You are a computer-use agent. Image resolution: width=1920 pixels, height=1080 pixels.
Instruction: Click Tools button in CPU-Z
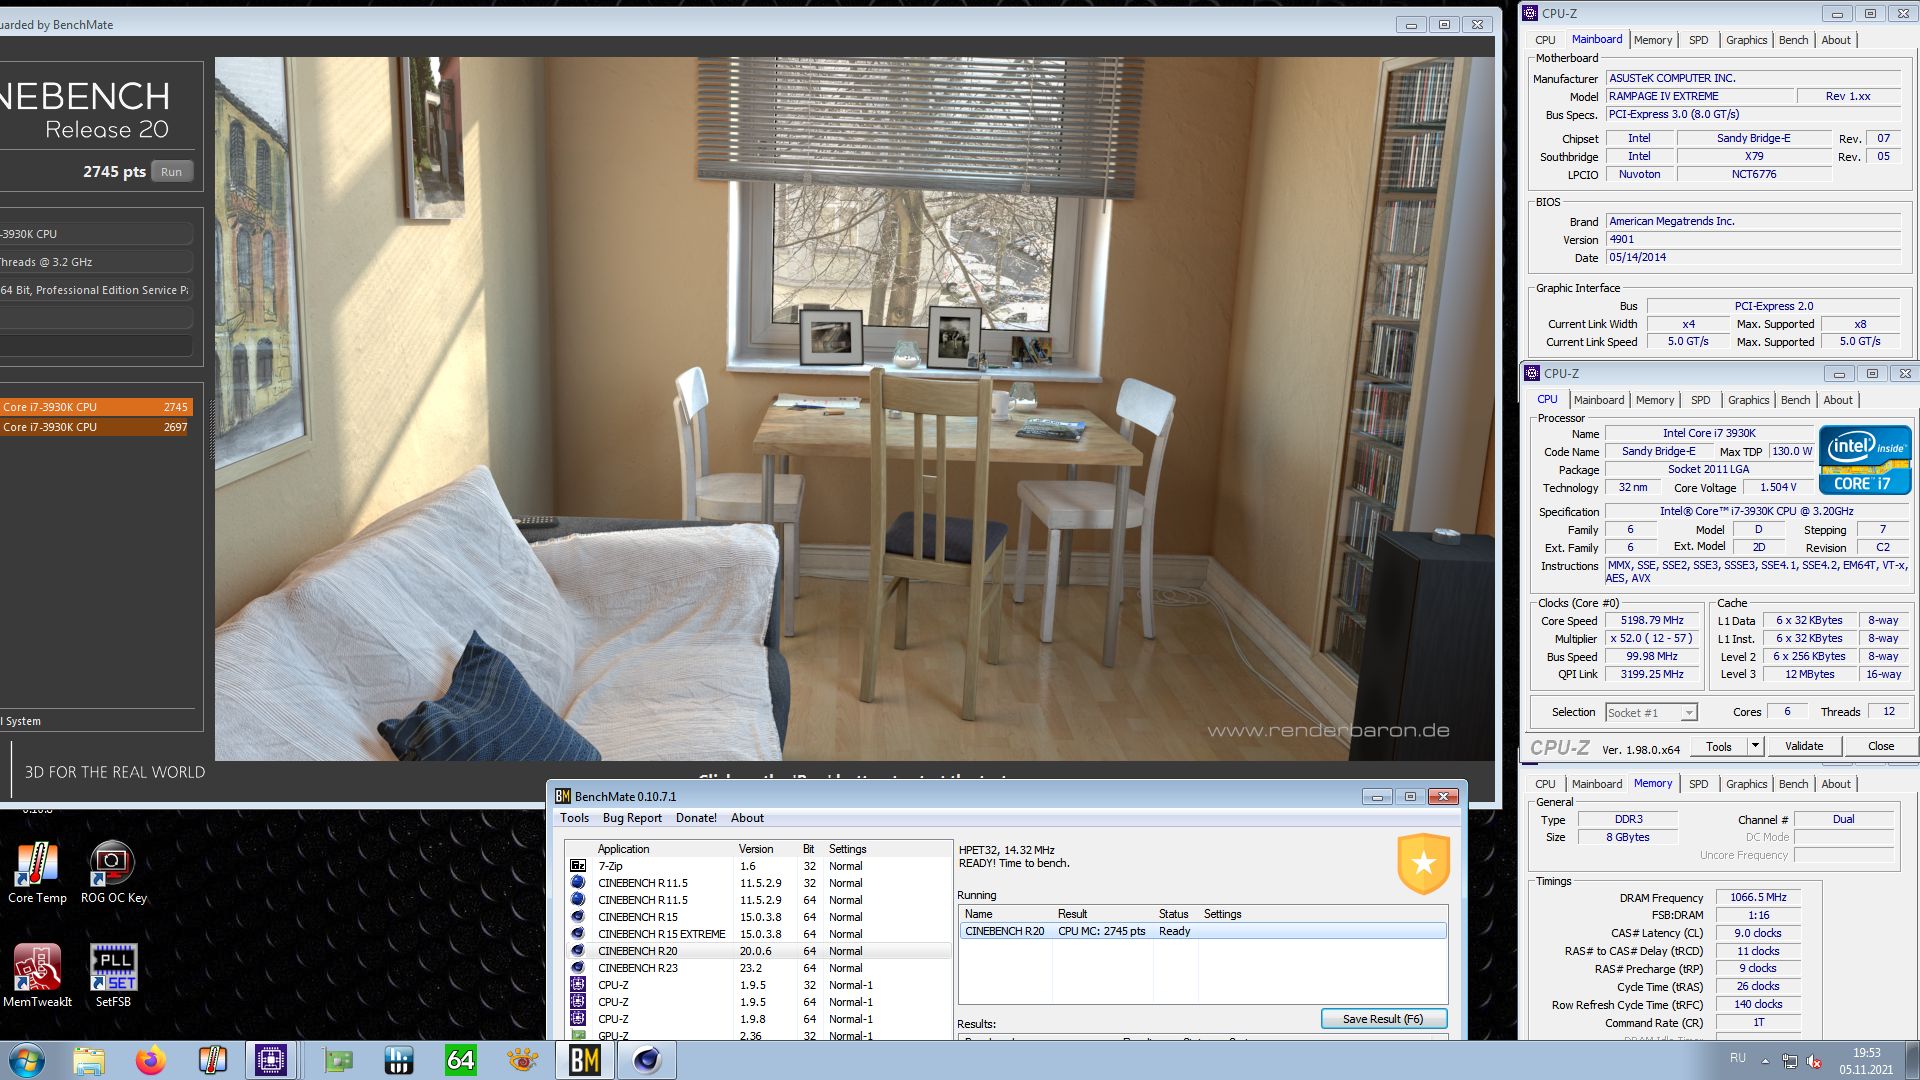click(1718, 746)
